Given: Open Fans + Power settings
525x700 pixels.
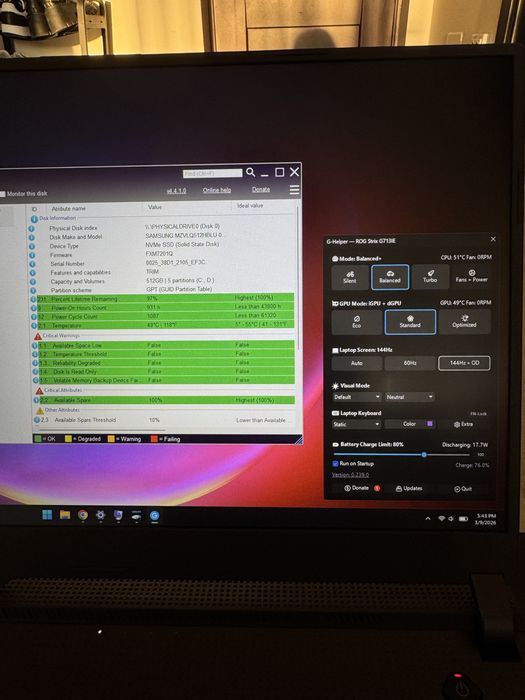Looking at the screenshot, I should coord(471,276).
